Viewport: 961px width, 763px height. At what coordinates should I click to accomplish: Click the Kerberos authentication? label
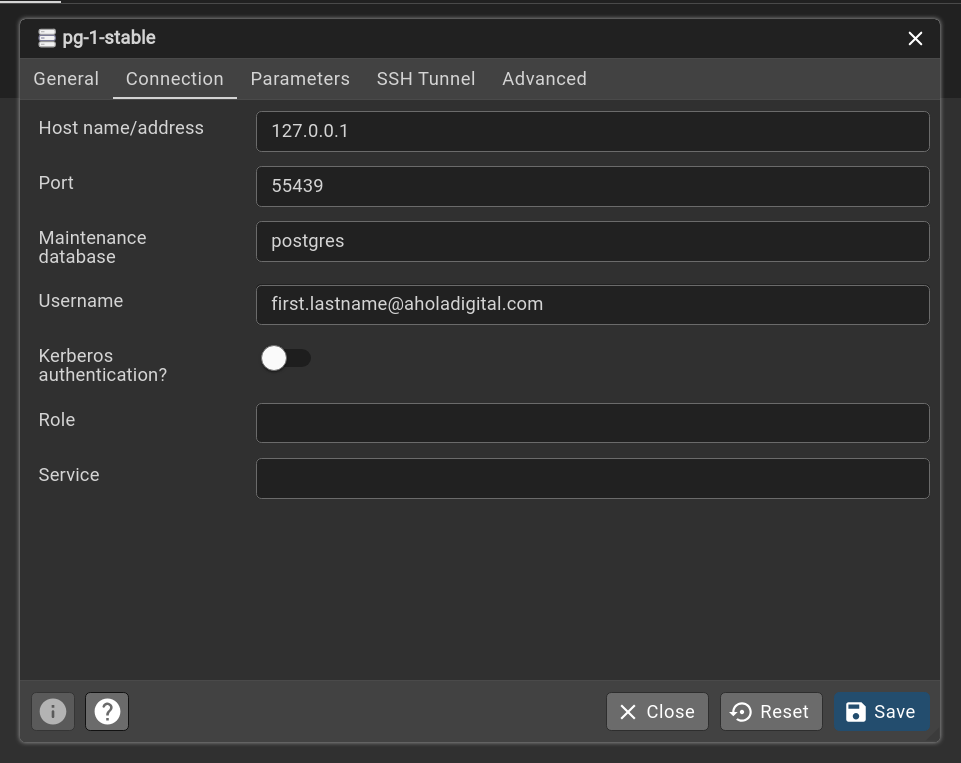click(102, 365)
